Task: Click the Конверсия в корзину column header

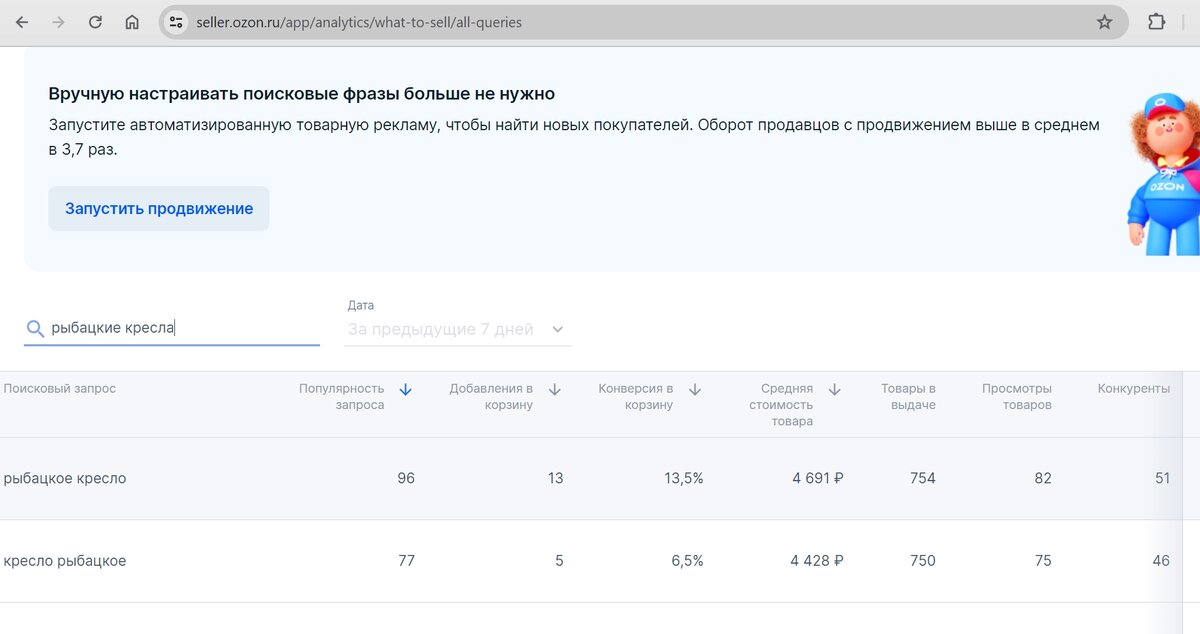Action: point(635,397)
